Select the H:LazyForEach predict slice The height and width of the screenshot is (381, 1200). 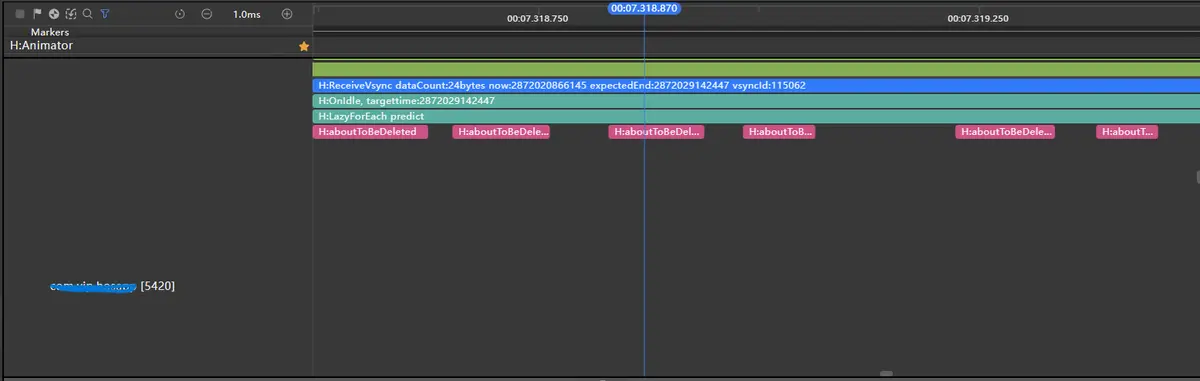tap(756, 116)
